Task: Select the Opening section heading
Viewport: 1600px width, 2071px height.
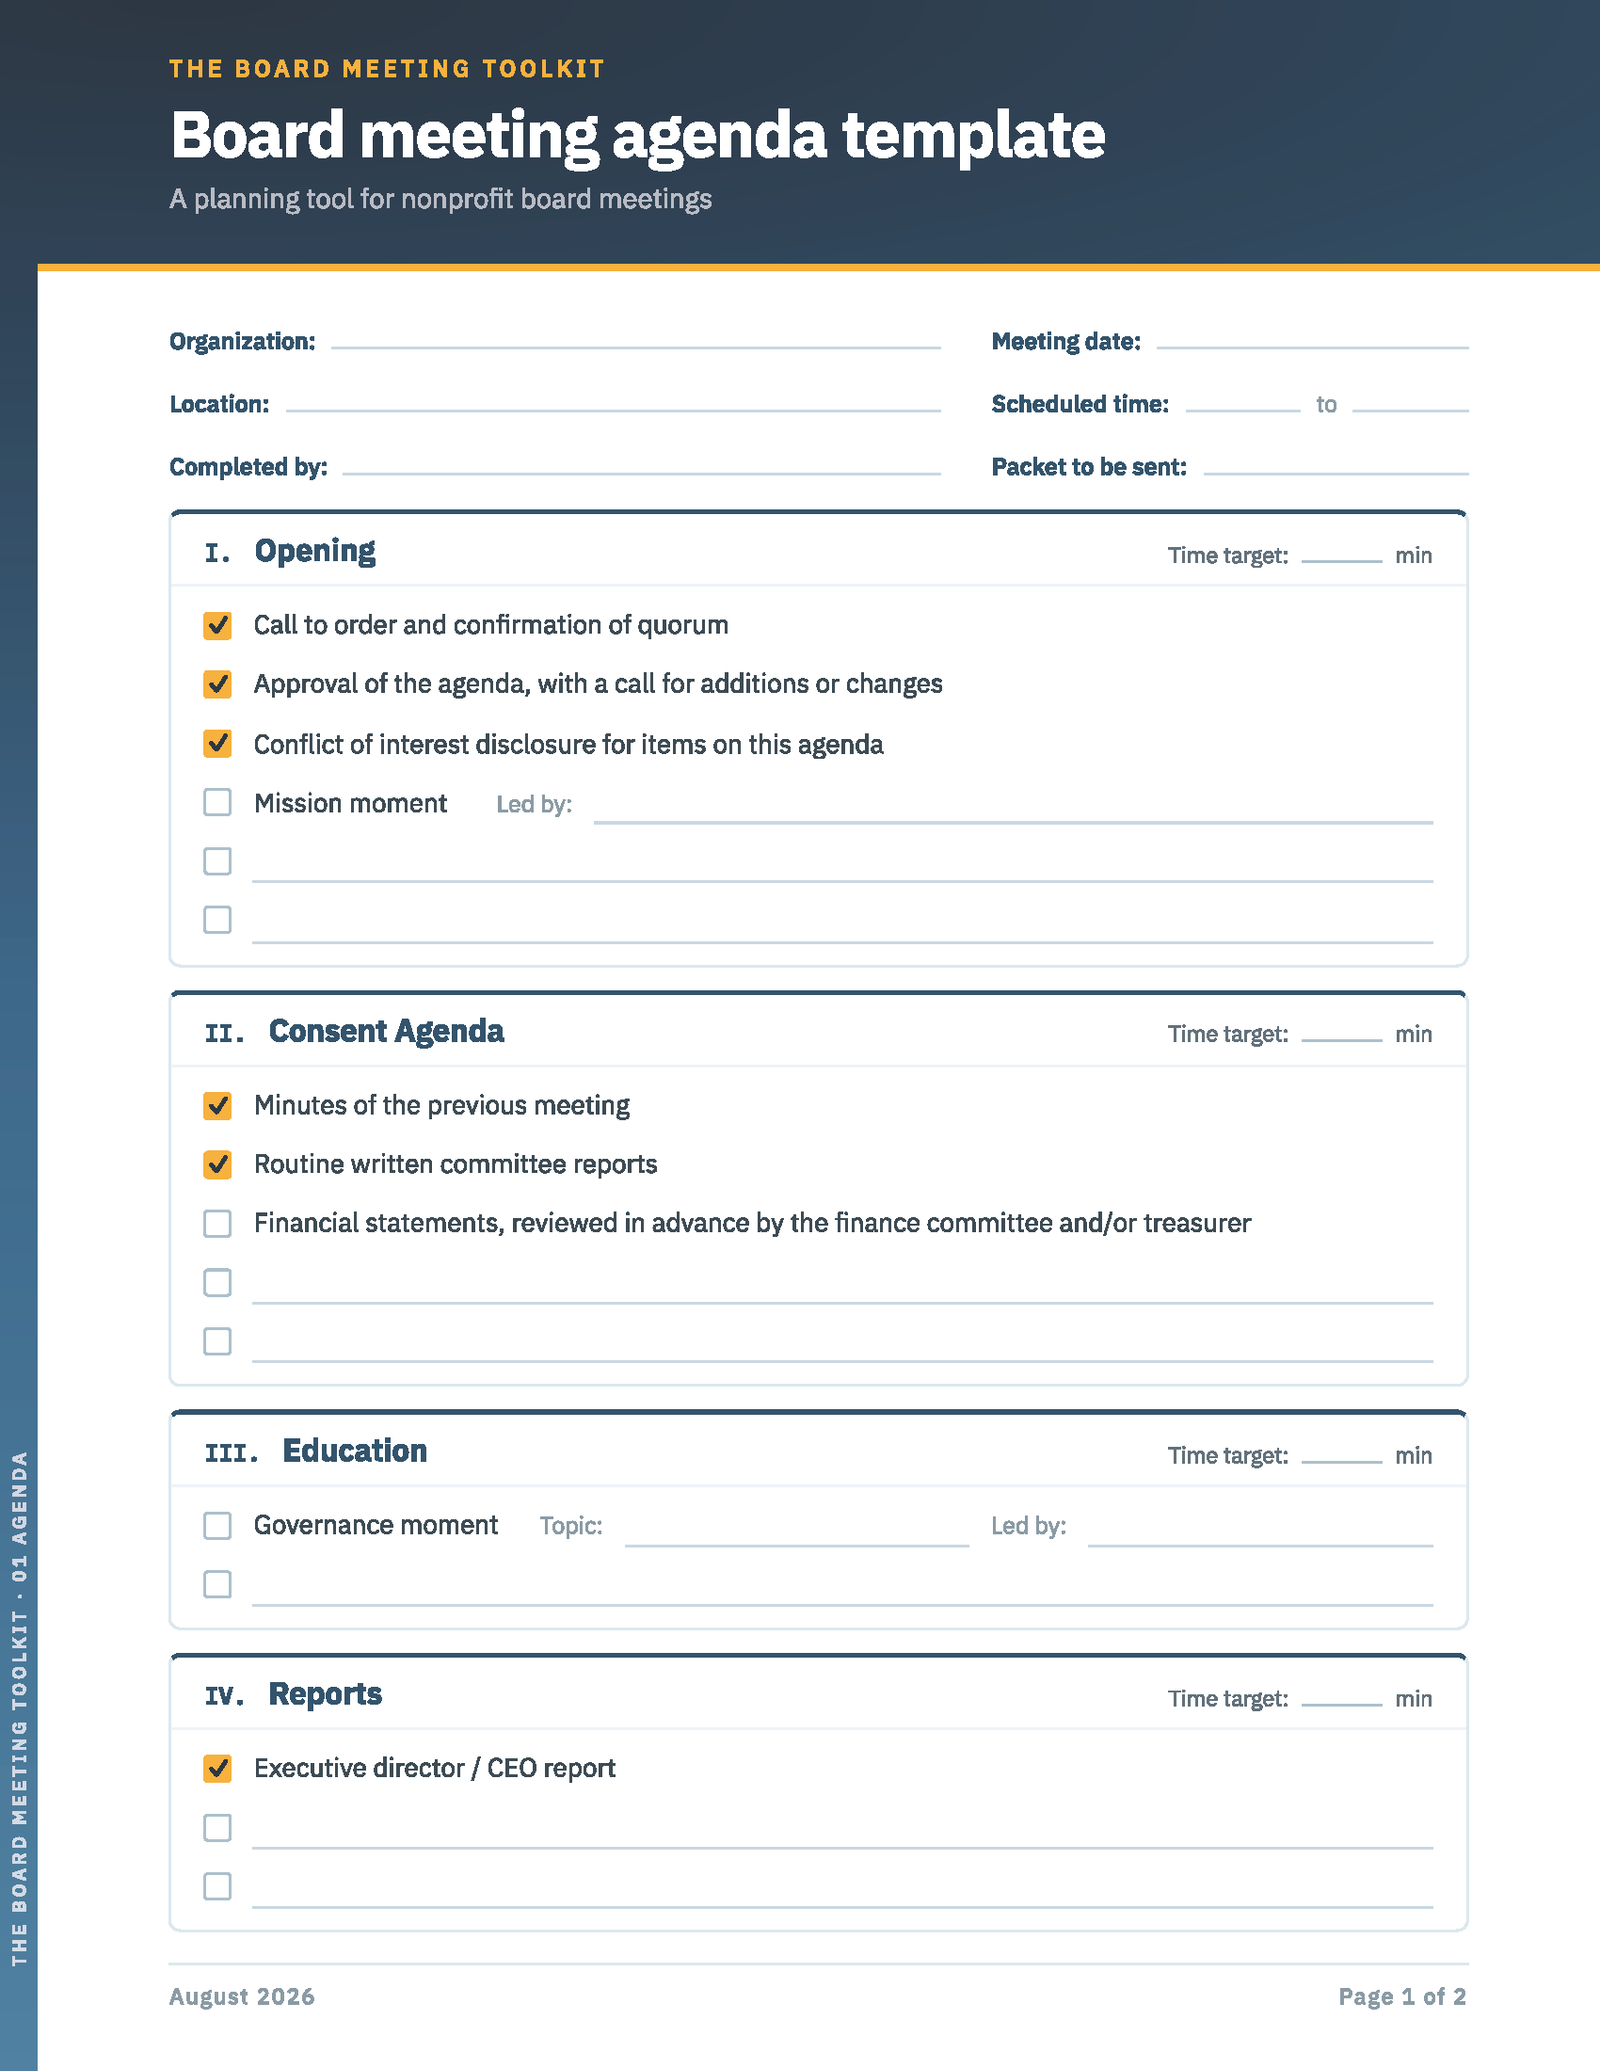Action: (x=315, y=551)
